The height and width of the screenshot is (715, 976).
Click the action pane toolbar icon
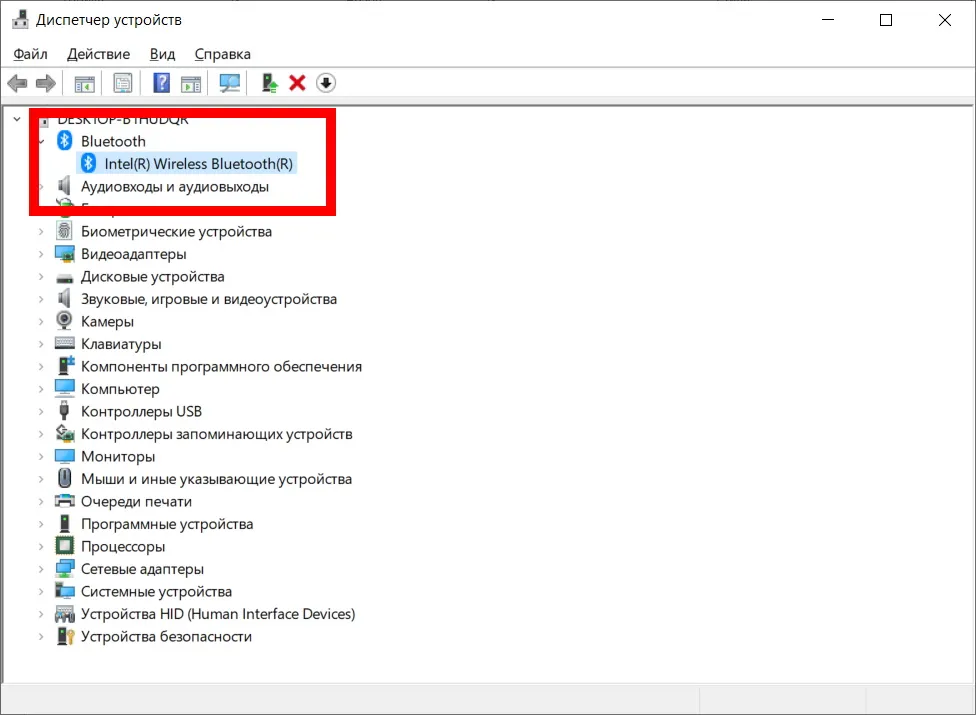[191, 83]
